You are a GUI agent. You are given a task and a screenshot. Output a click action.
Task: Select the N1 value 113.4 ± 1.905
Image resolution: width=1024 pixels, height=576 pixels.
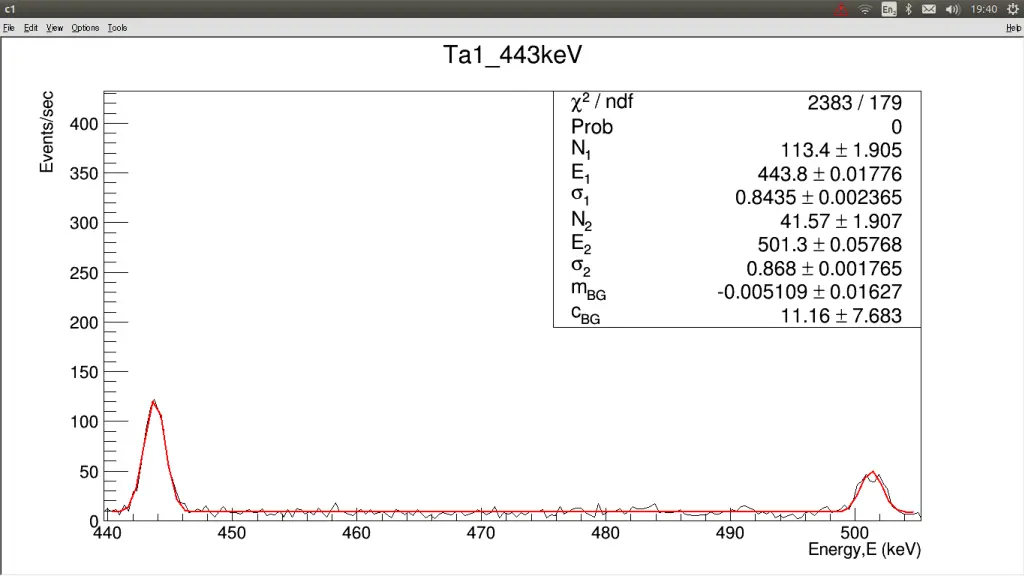pos(841,150)
